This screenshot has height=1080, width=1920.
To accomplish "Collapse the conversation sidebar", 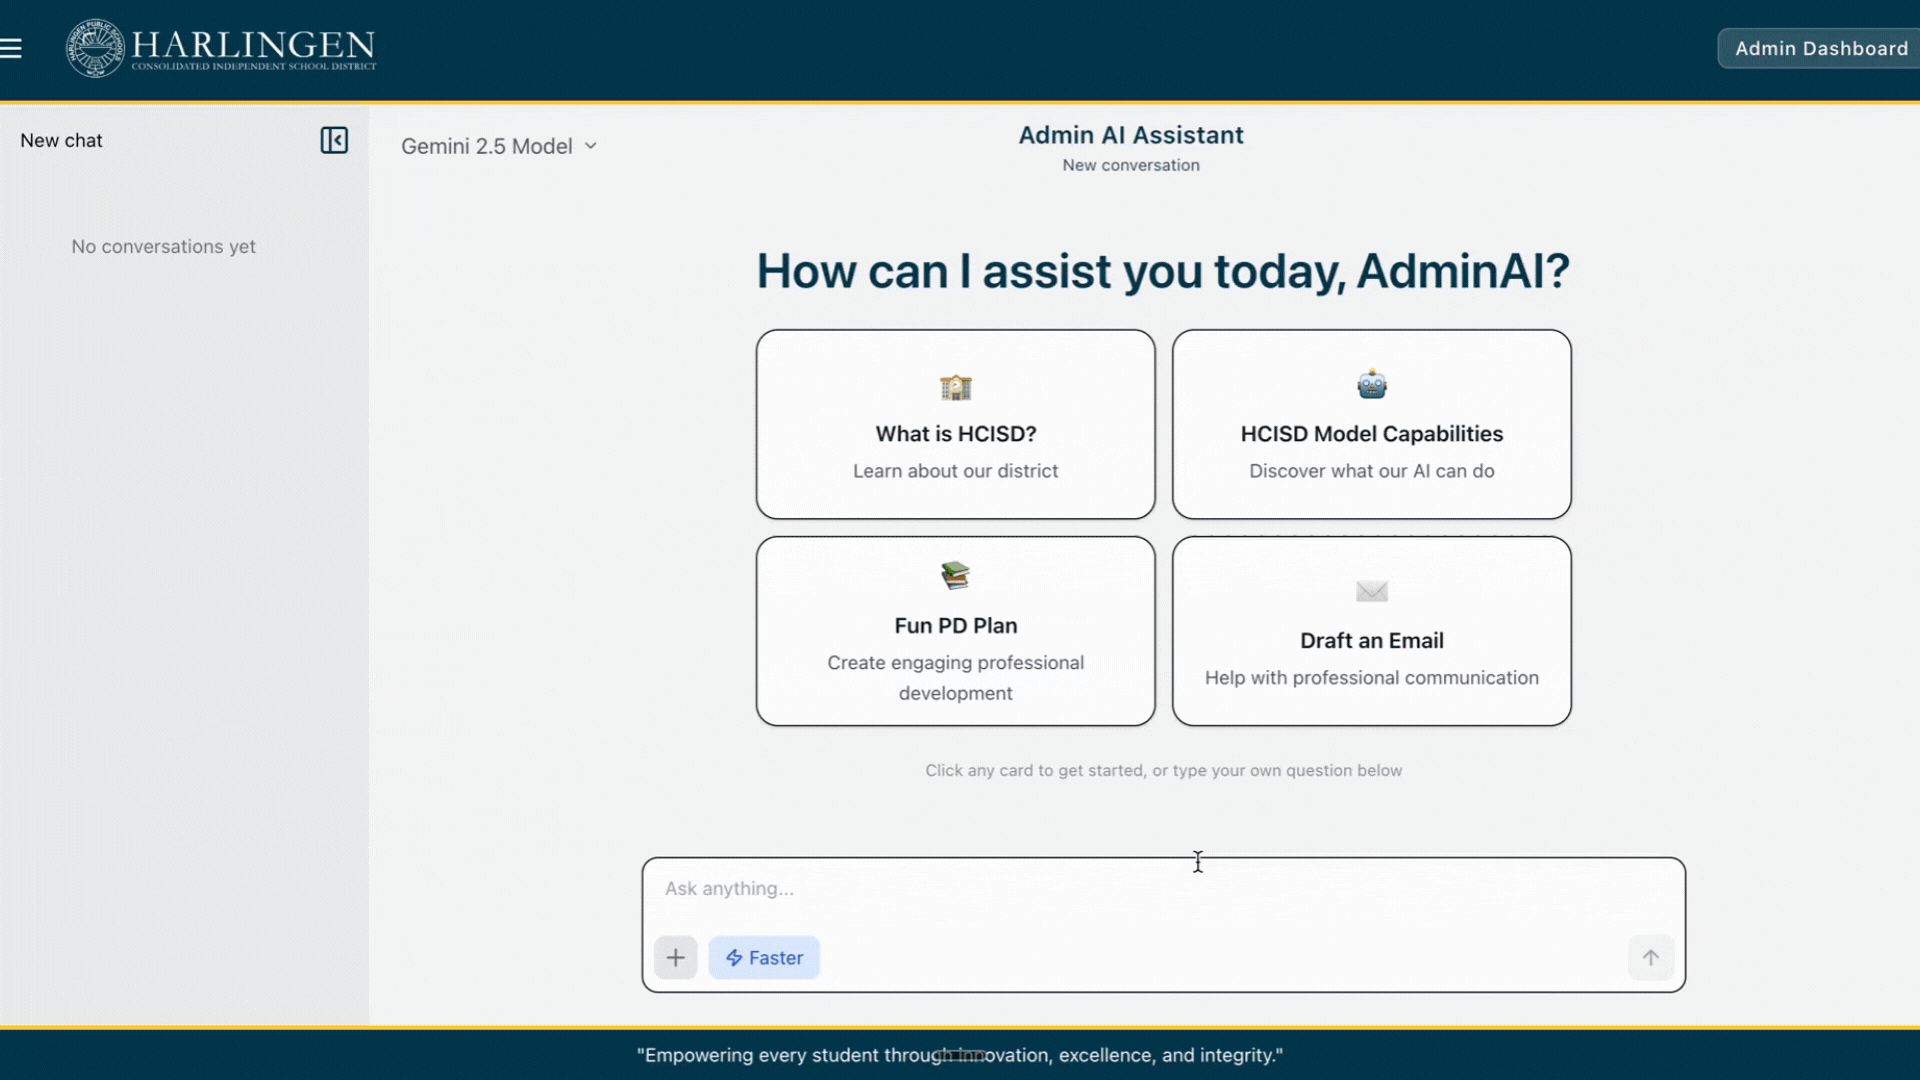I will [334, 140].
